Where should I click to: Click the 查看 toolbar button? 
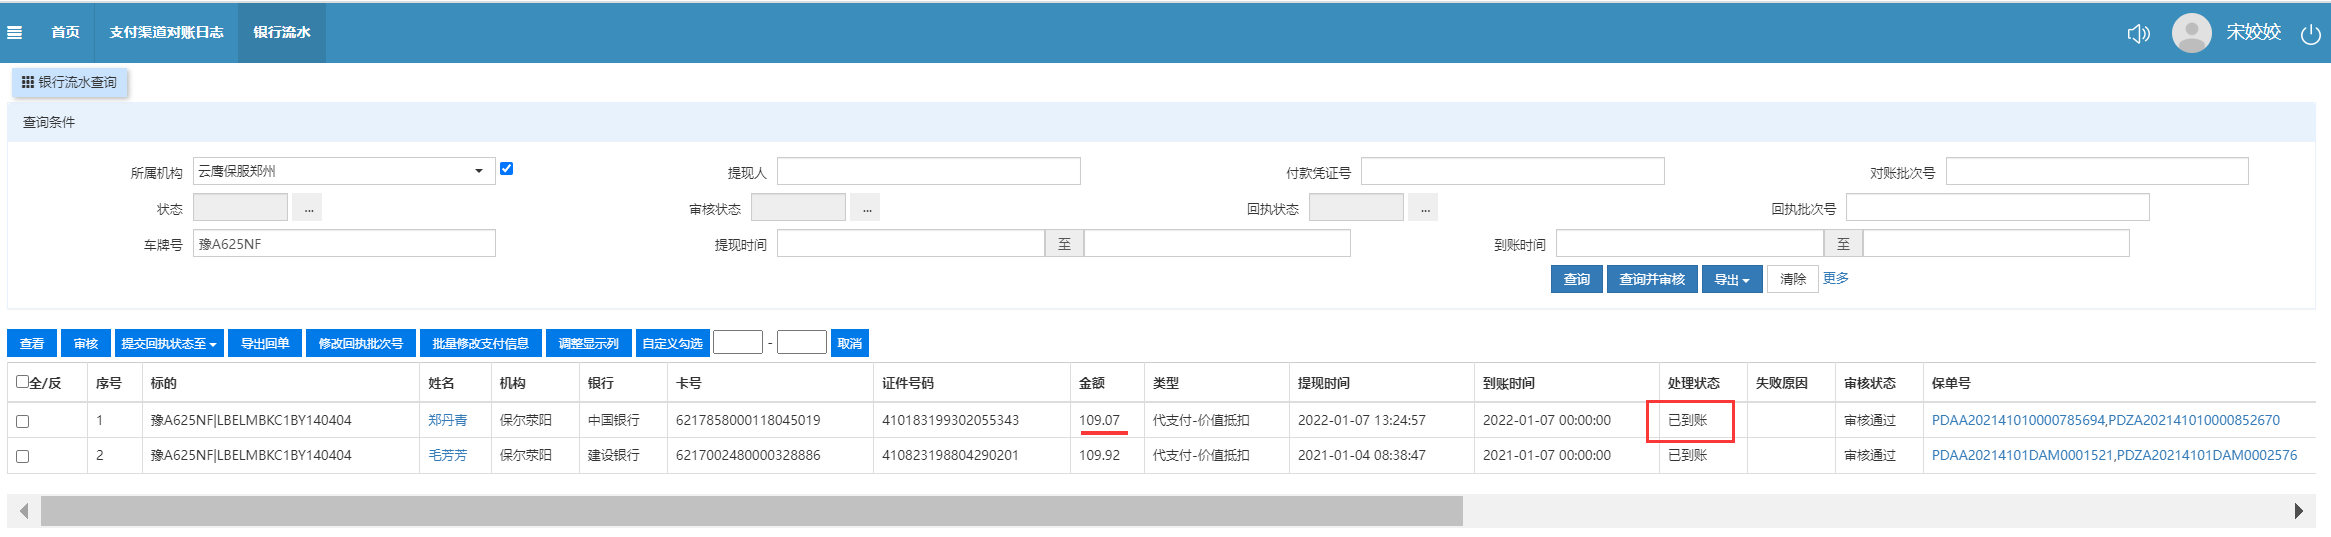click(x=32, y=343)
